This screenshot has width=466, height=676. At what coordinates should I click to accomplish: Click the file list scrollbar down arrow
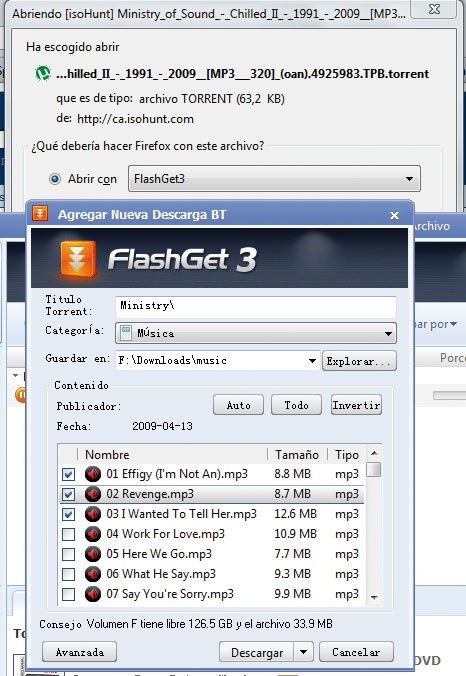click(x=374, y=597)
